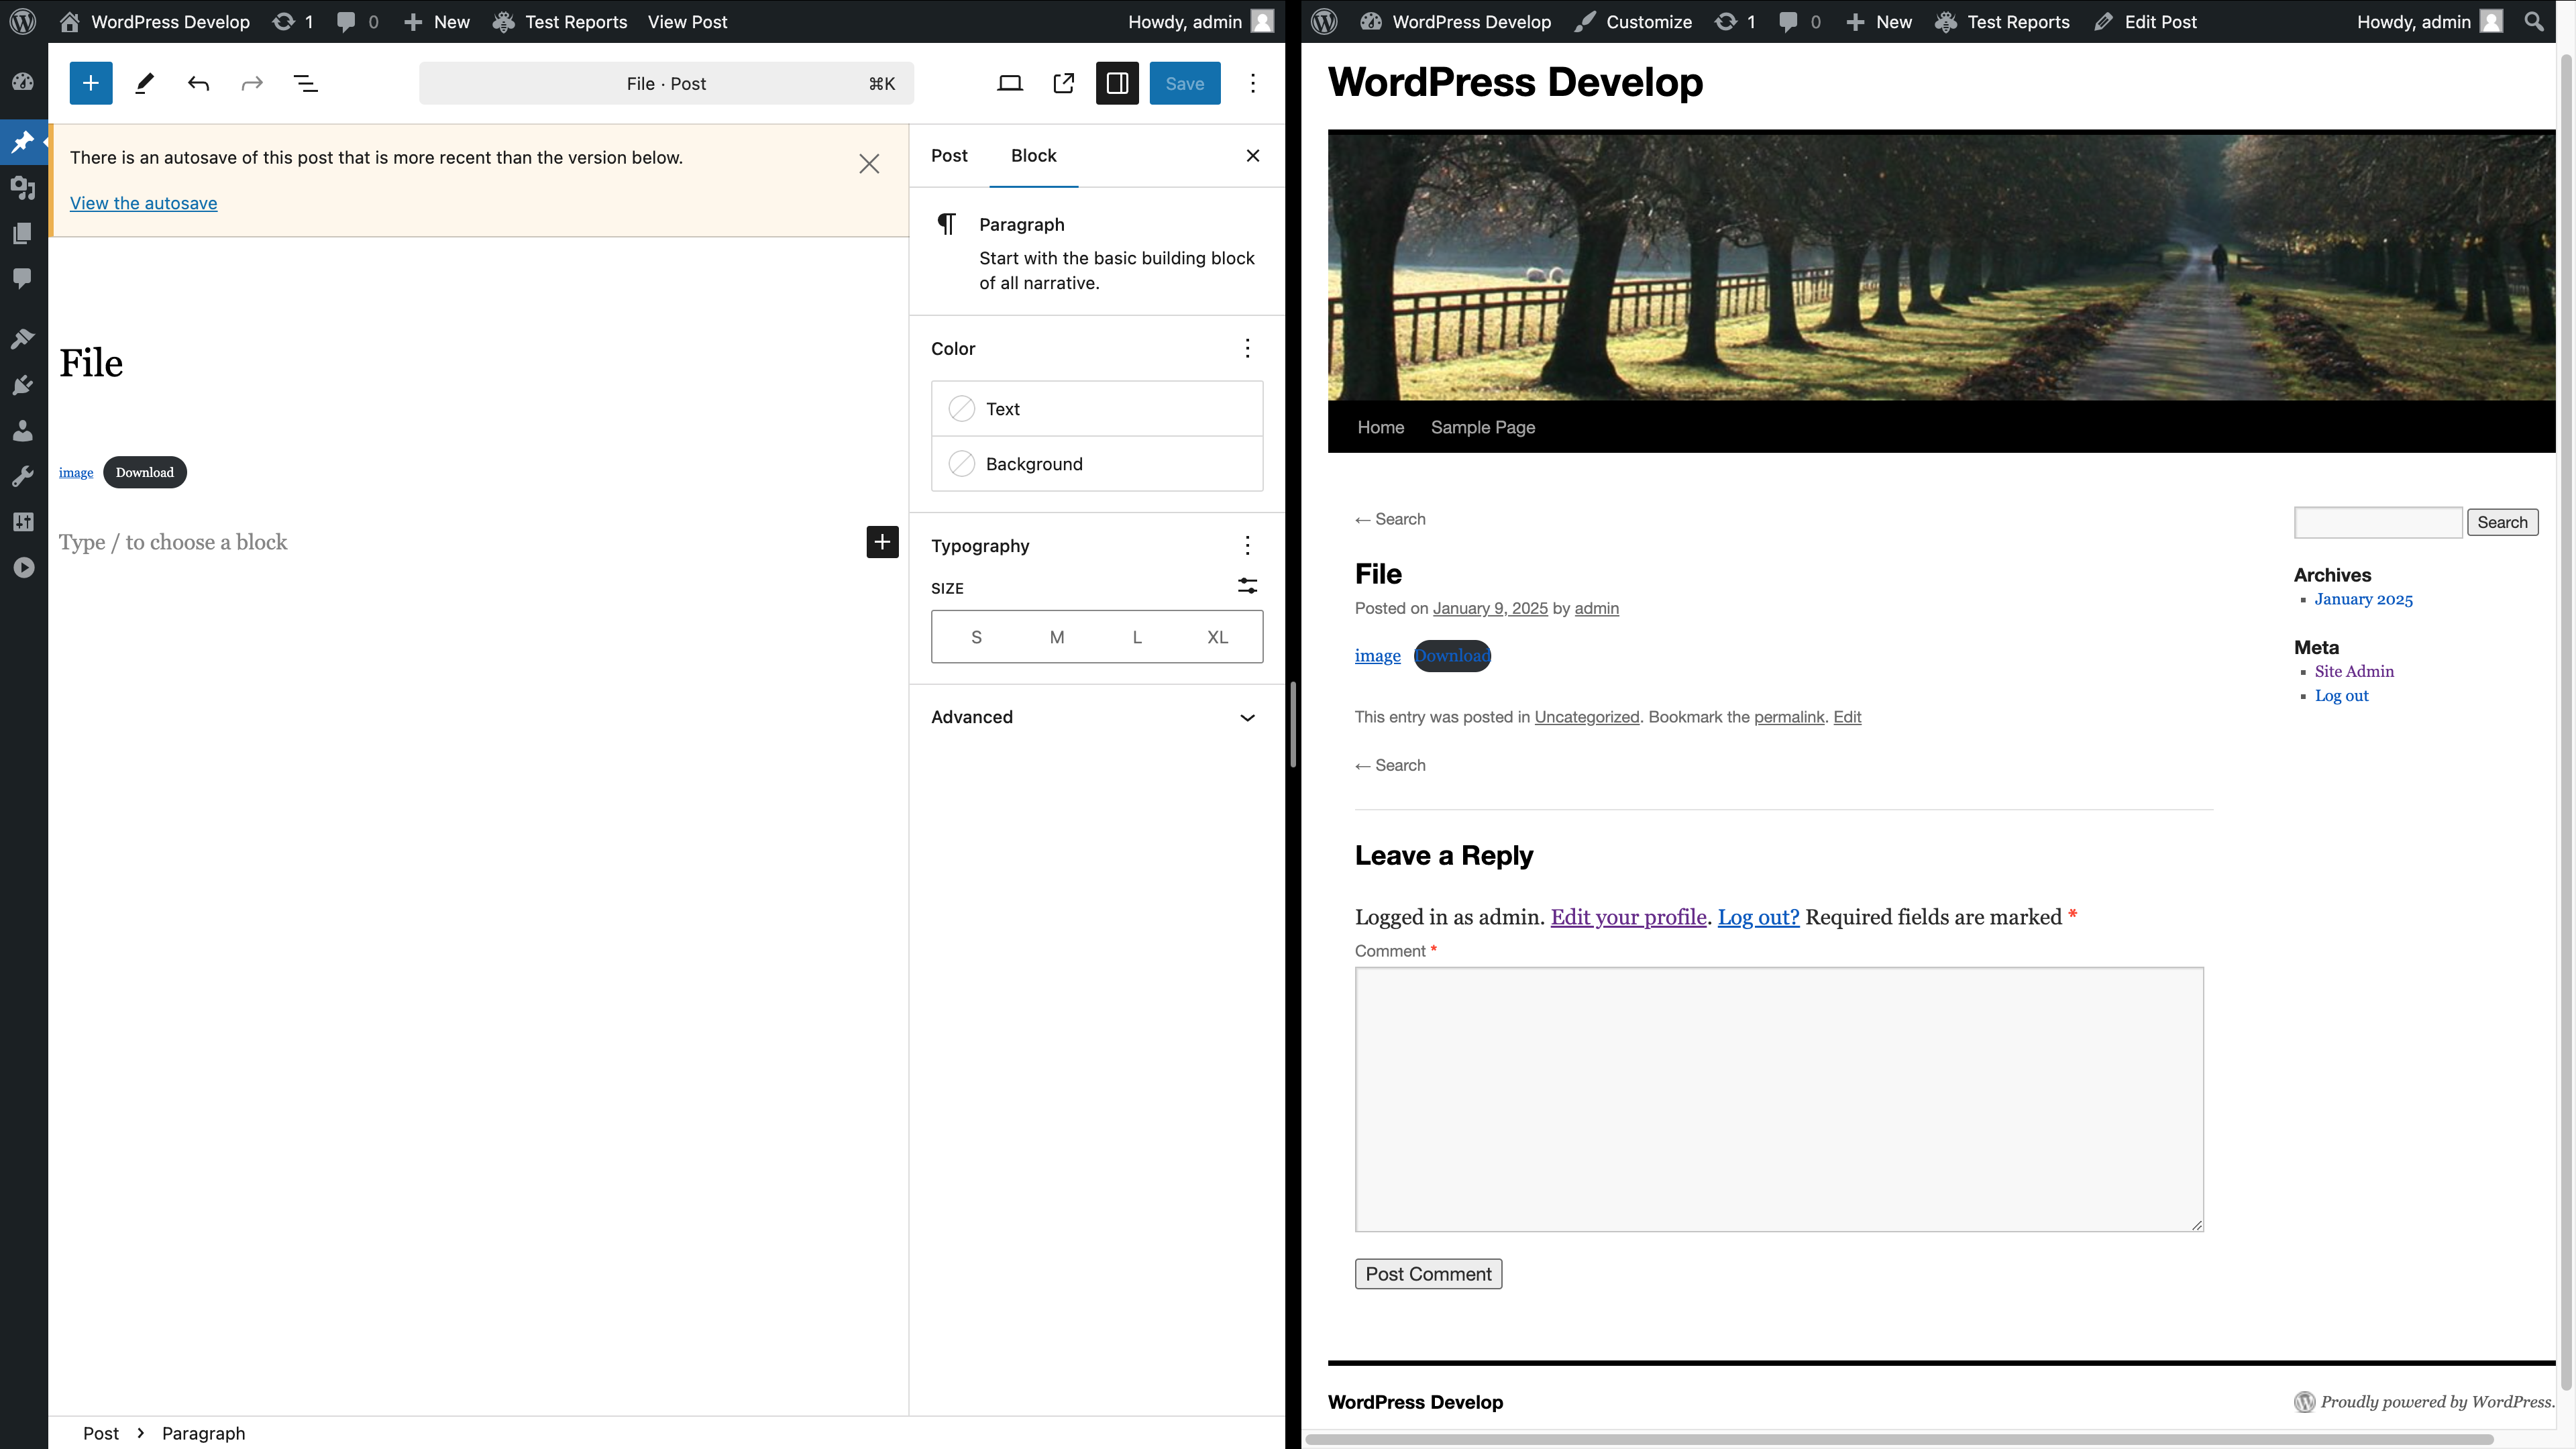Click the view post external link icon
Viewport: 2576px width, 1449px height.
[1063, 83]
